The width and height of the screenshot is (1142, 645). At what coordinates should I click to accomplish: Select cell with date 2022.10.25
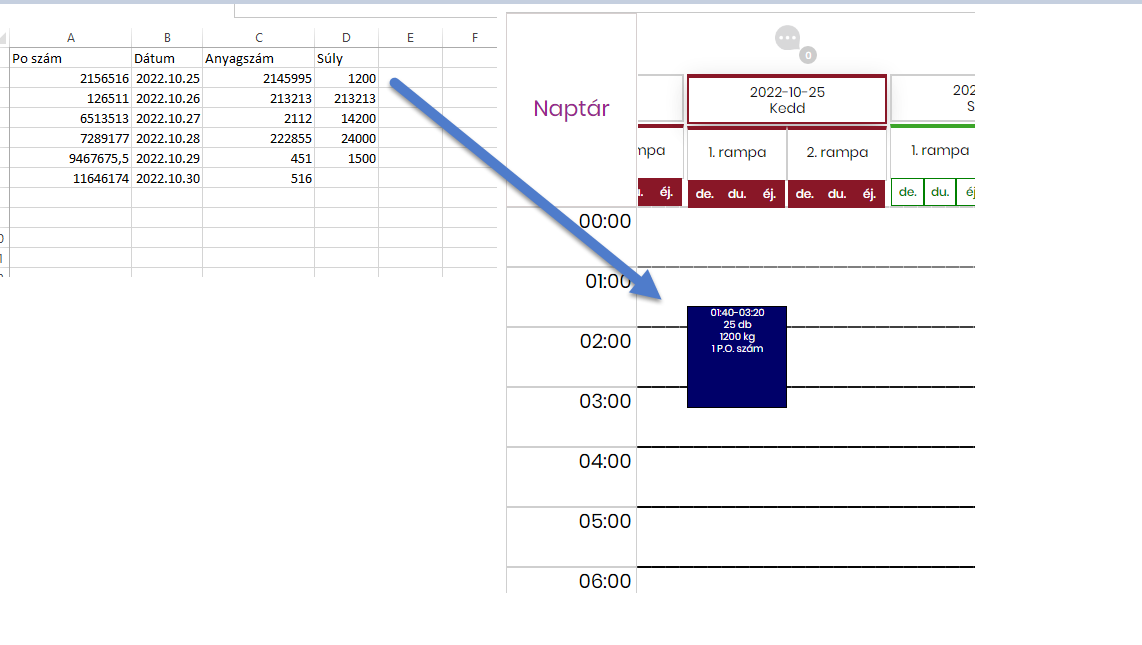pos(167,78)
